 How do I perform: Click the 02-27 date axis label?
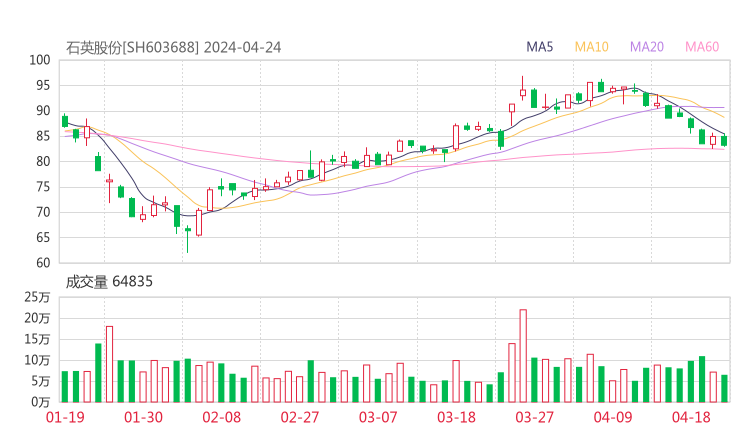click(300, 417)
